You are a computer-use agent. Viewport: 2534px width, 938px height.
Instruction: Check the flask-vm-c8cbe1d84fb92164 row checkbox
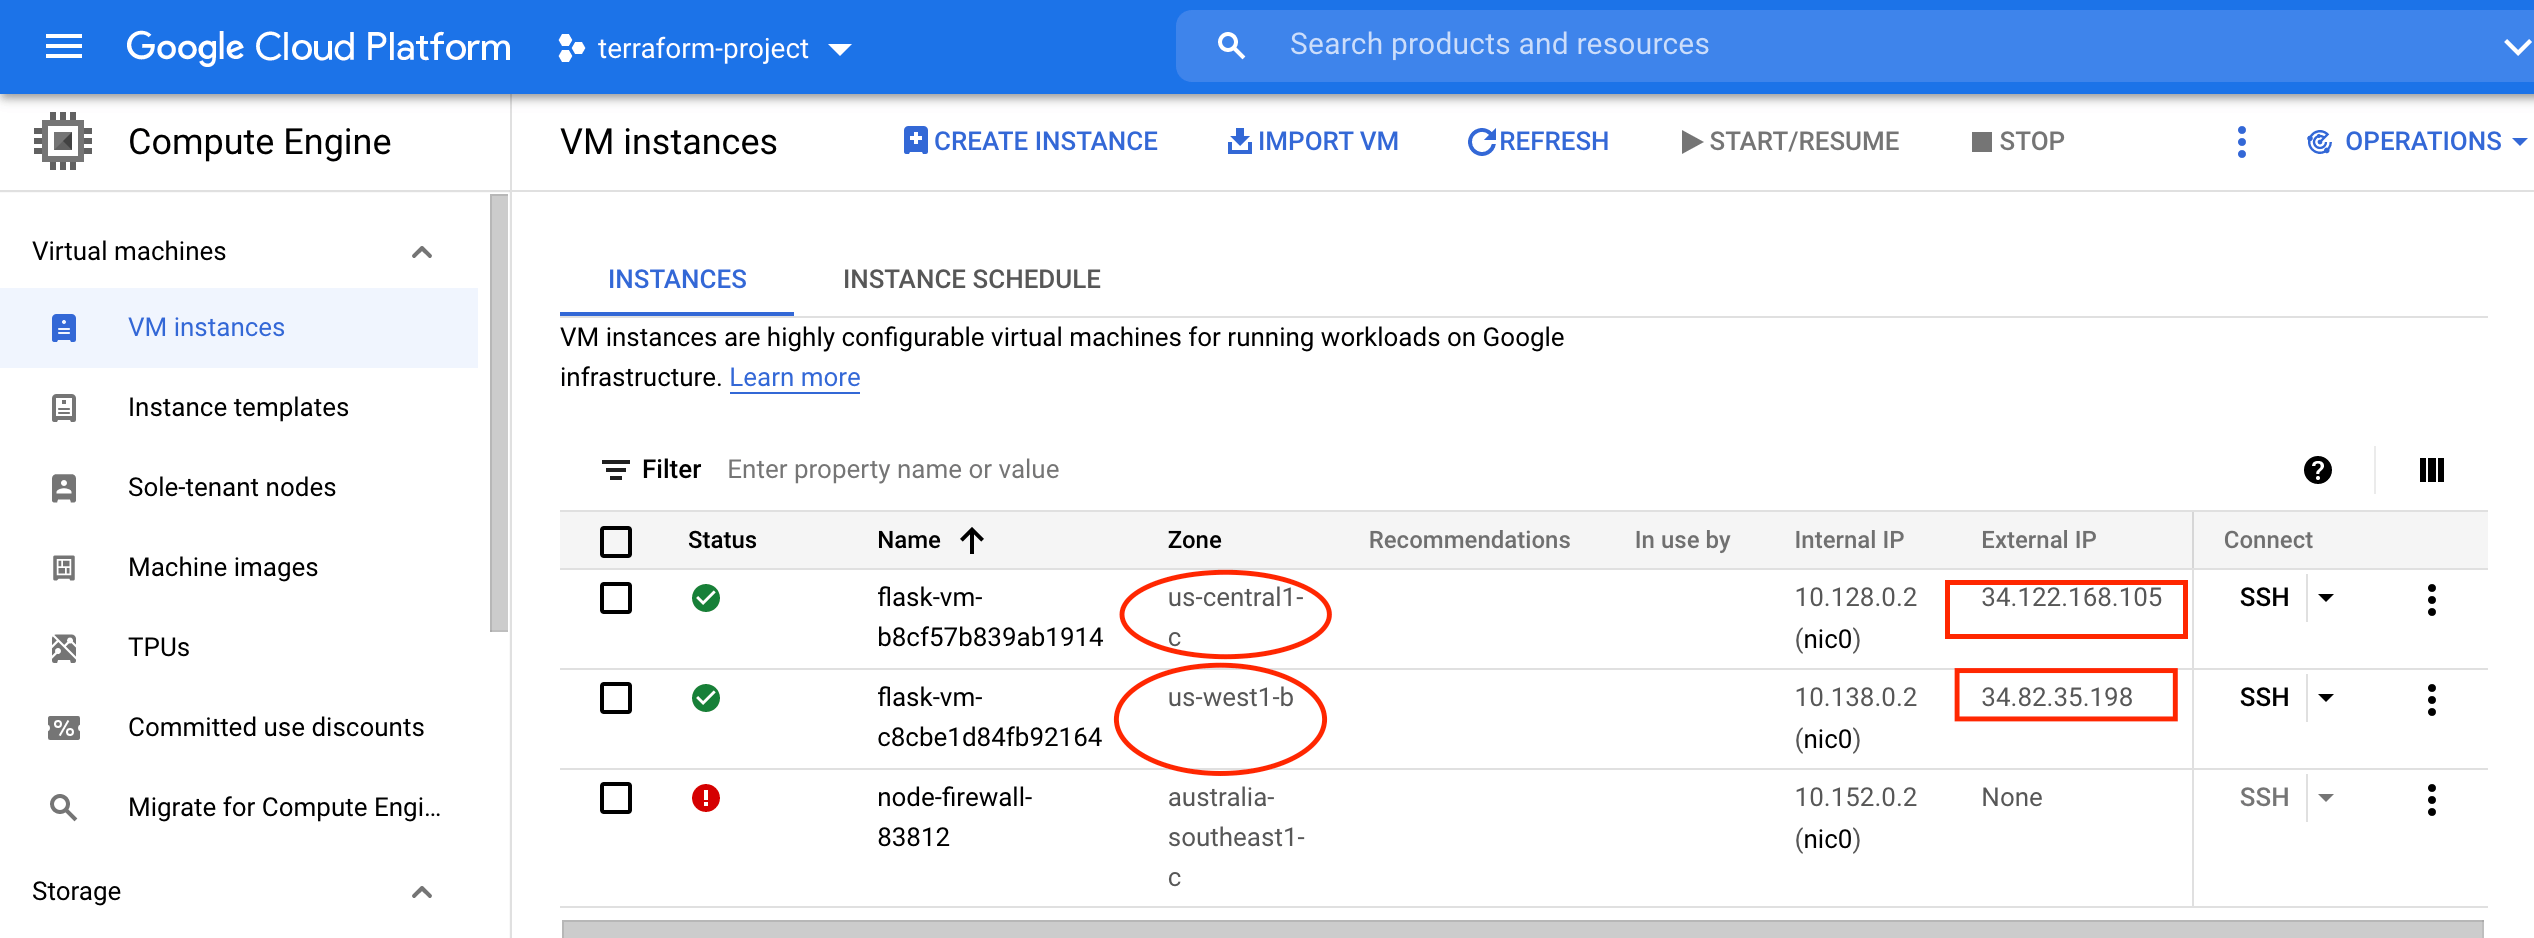point(616,698)
